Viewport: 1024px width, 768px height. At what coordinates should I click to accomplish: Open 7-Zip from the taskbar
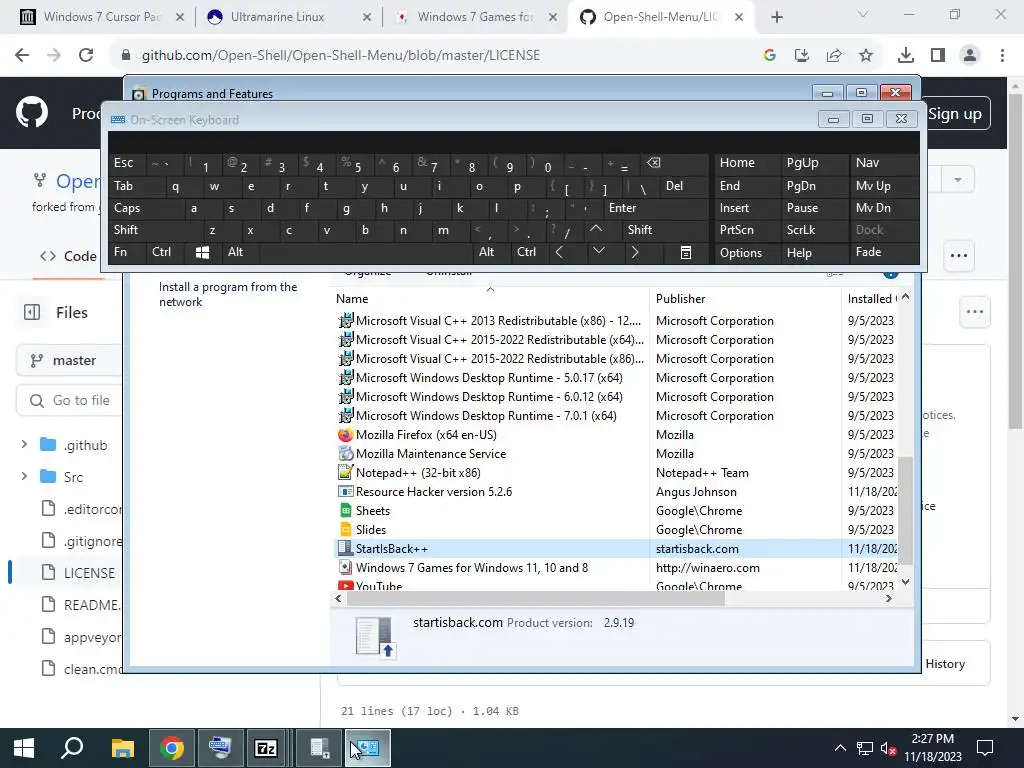pos(266,748)
